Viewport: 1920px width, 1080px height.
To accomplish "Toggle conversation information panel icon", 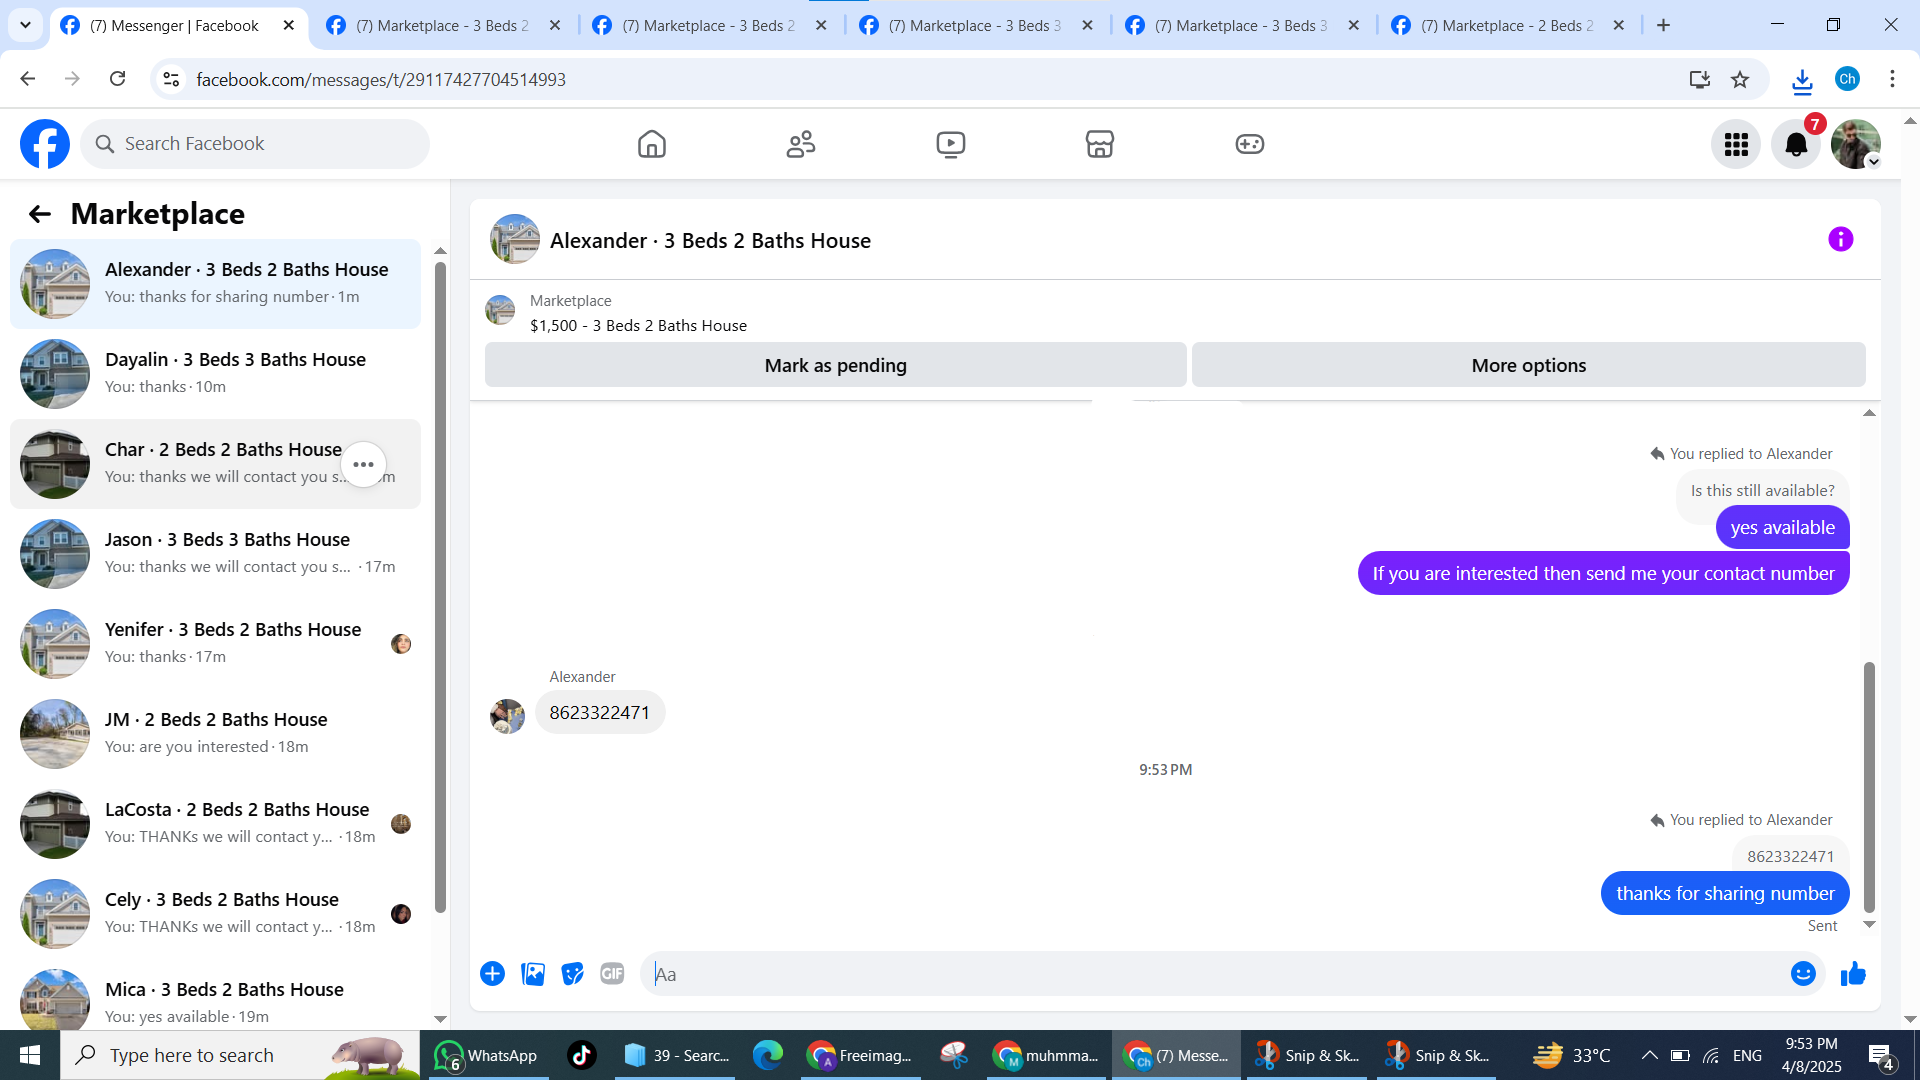I will click(1840, 239).
